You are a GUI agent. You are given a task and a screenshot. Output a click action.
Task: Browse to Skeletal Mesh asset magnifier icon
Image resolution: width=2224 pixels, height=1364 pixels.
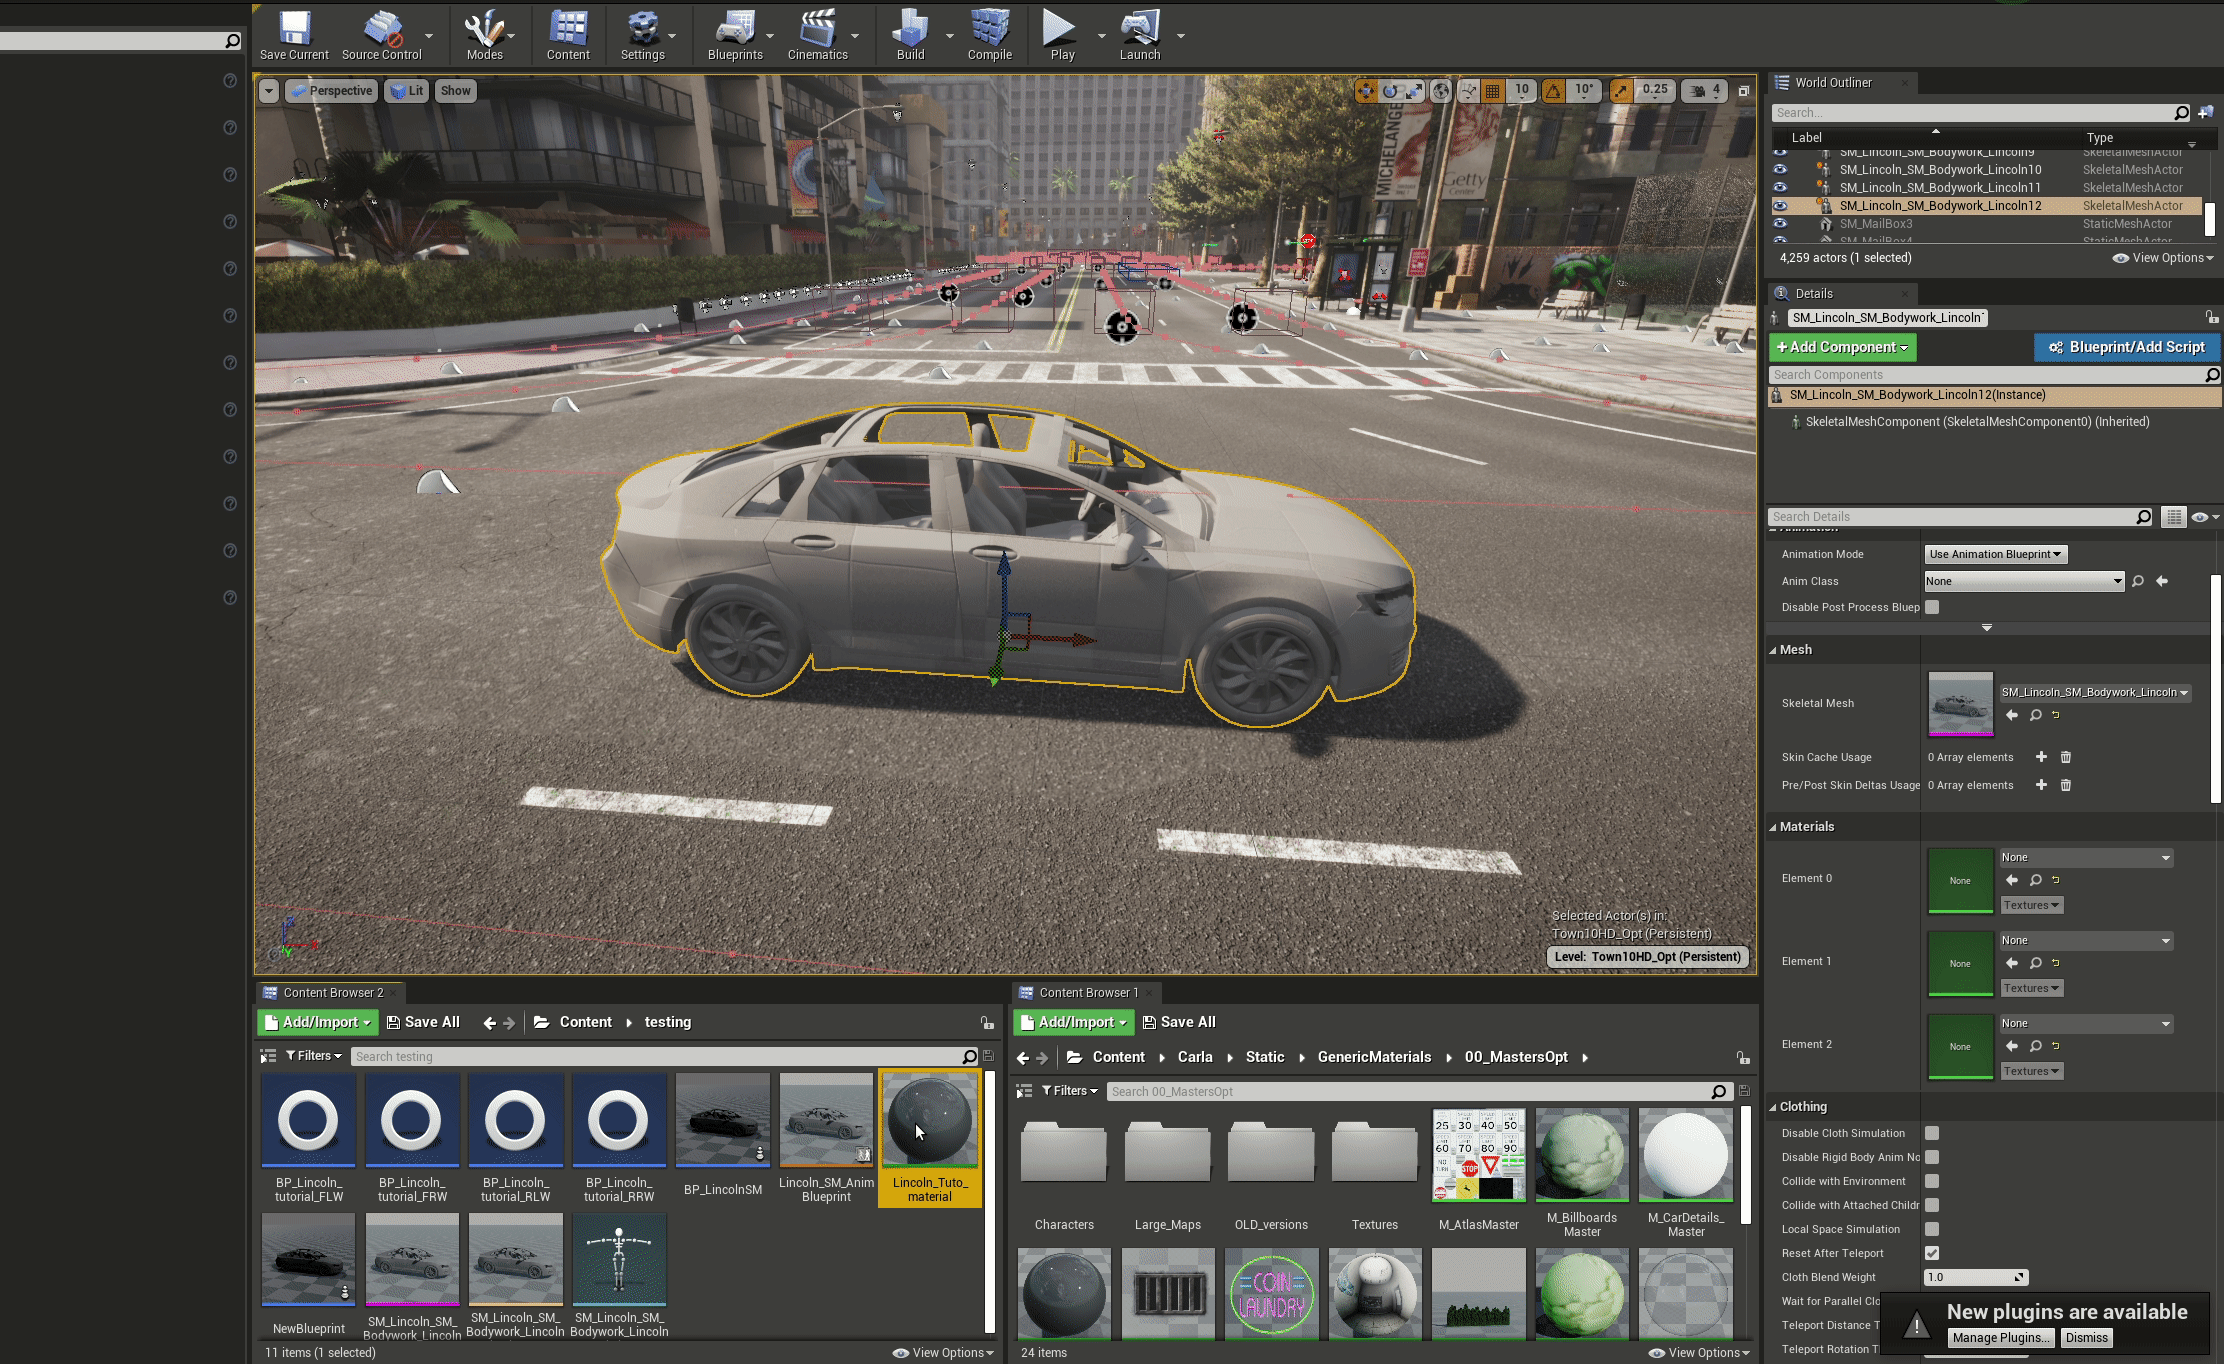(2035, 716)
